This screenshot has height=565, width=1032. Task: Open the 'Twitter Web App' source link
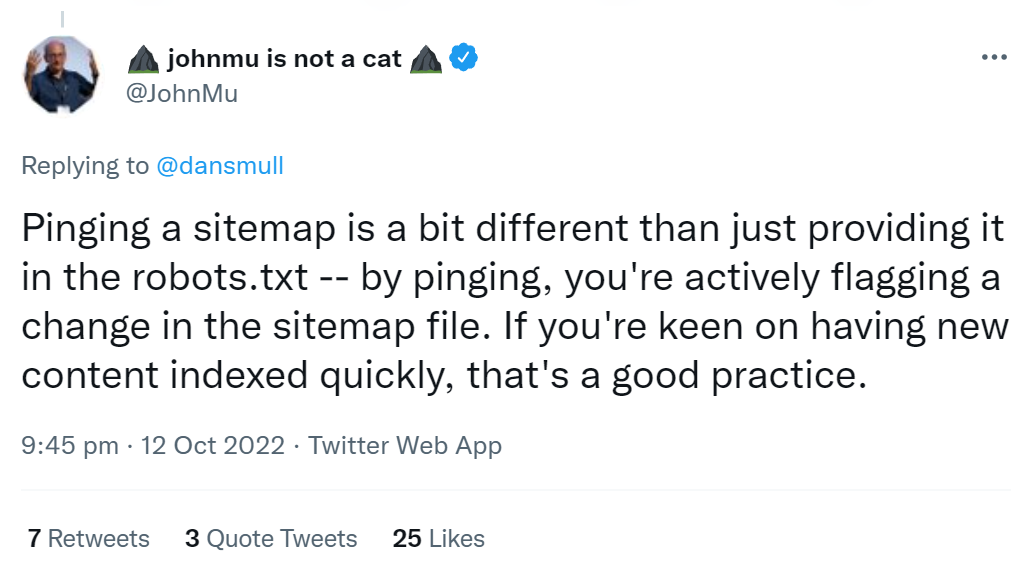[405, 446]
